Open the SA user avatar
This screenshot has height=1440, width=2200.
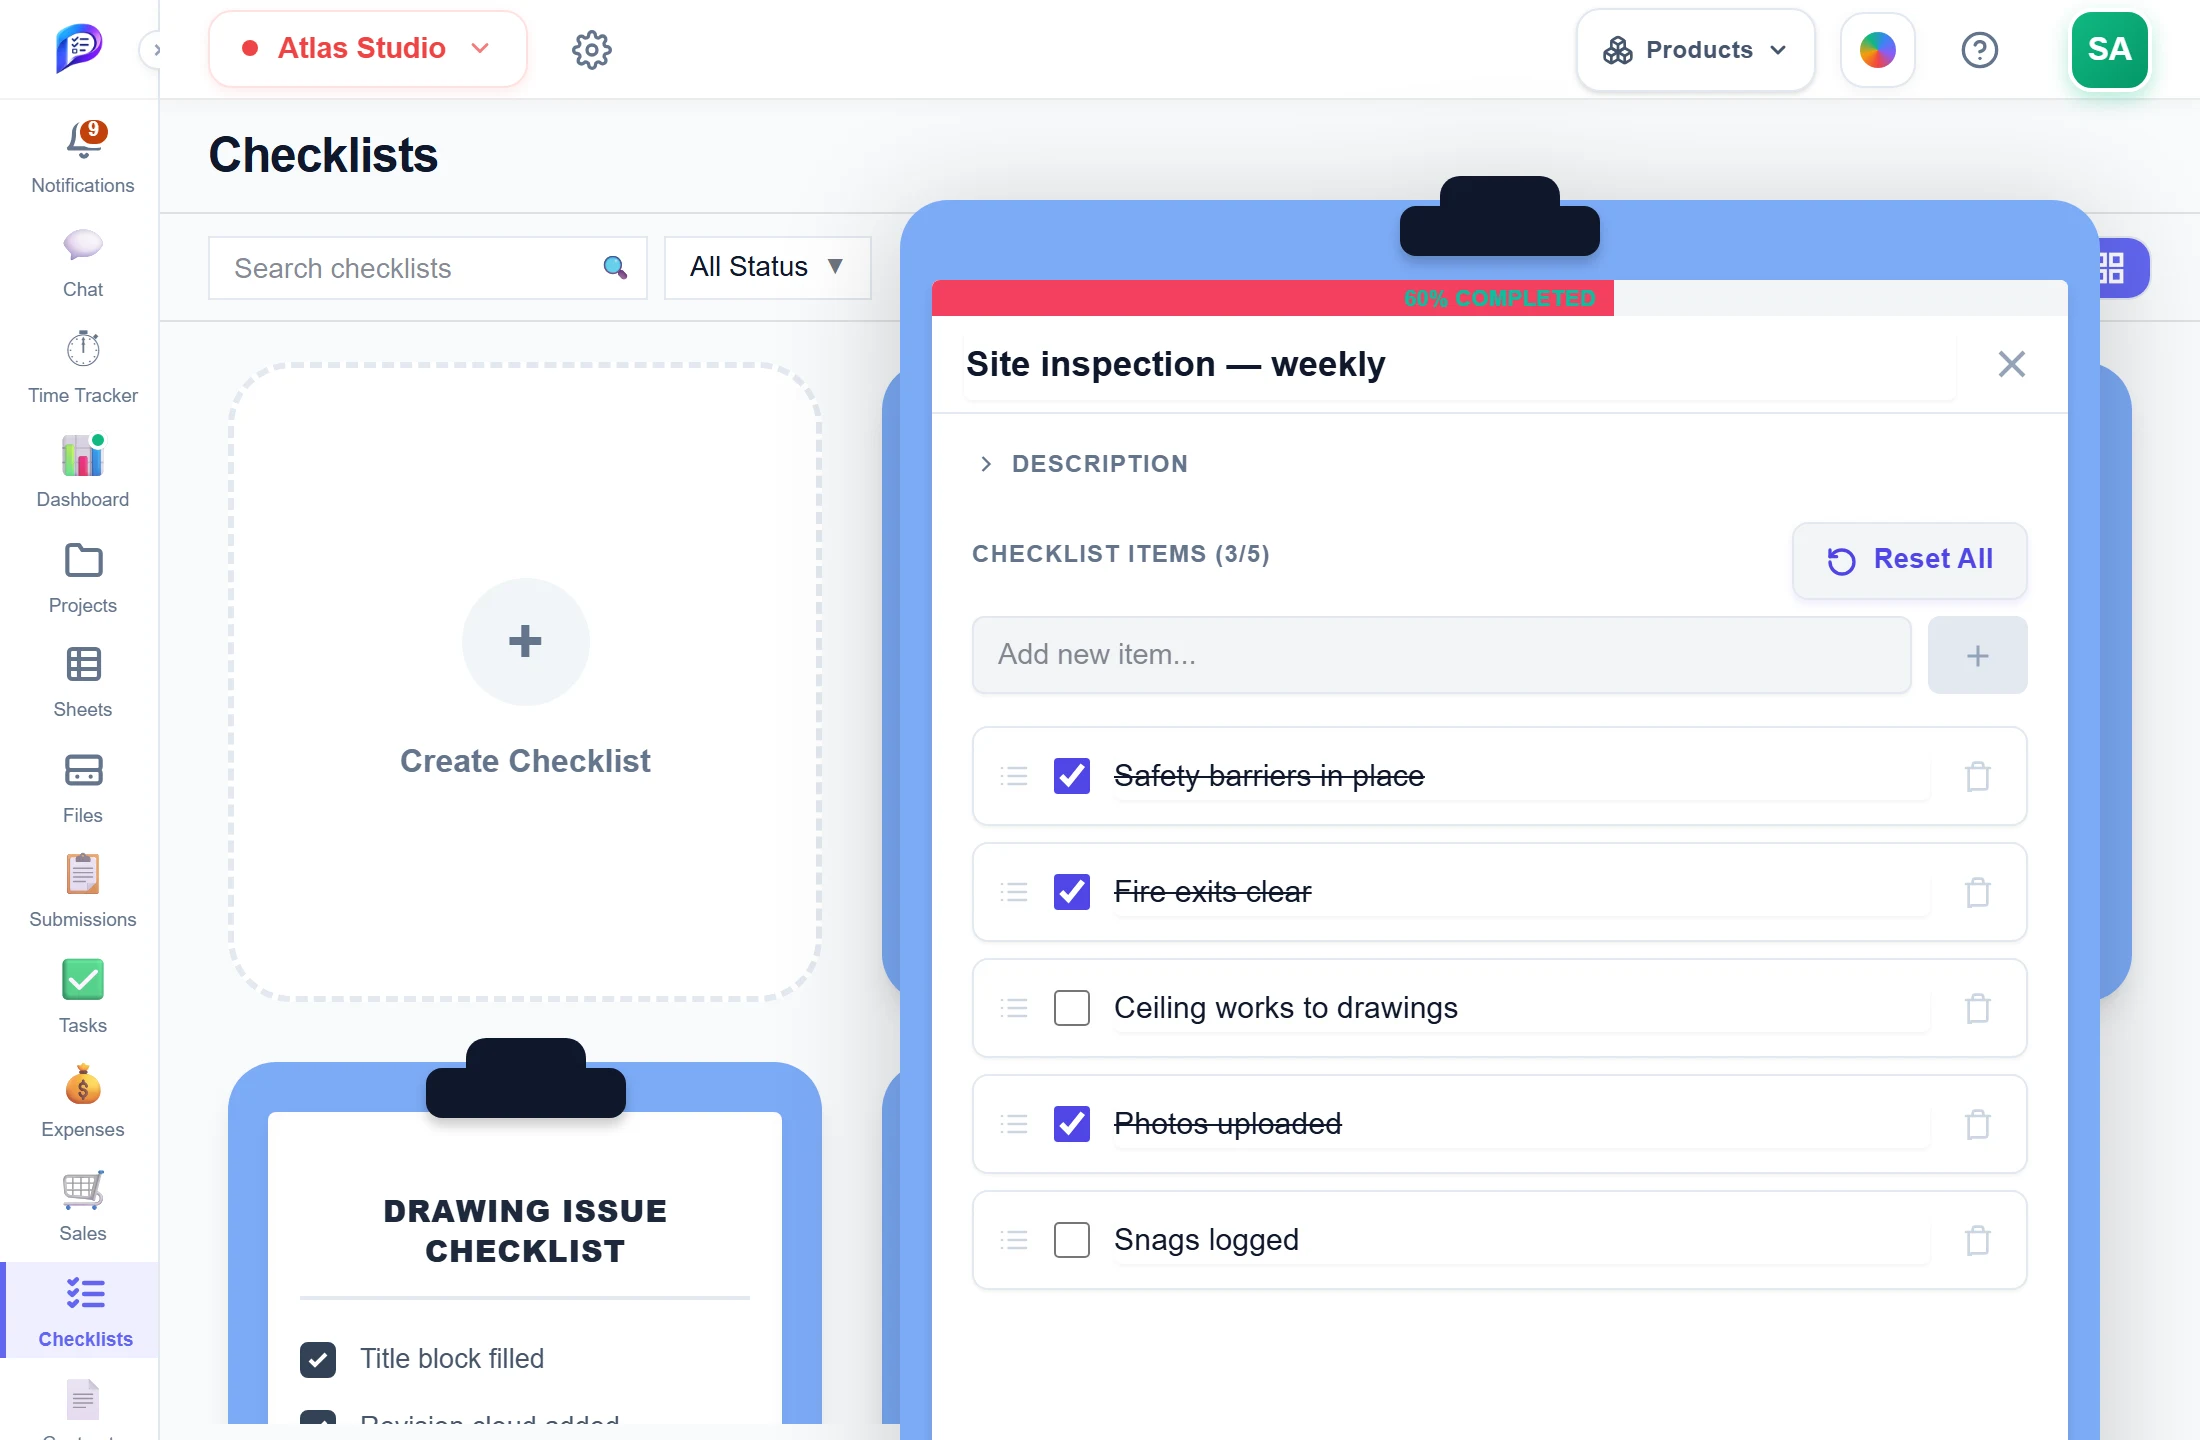[x=2110, y=49]
